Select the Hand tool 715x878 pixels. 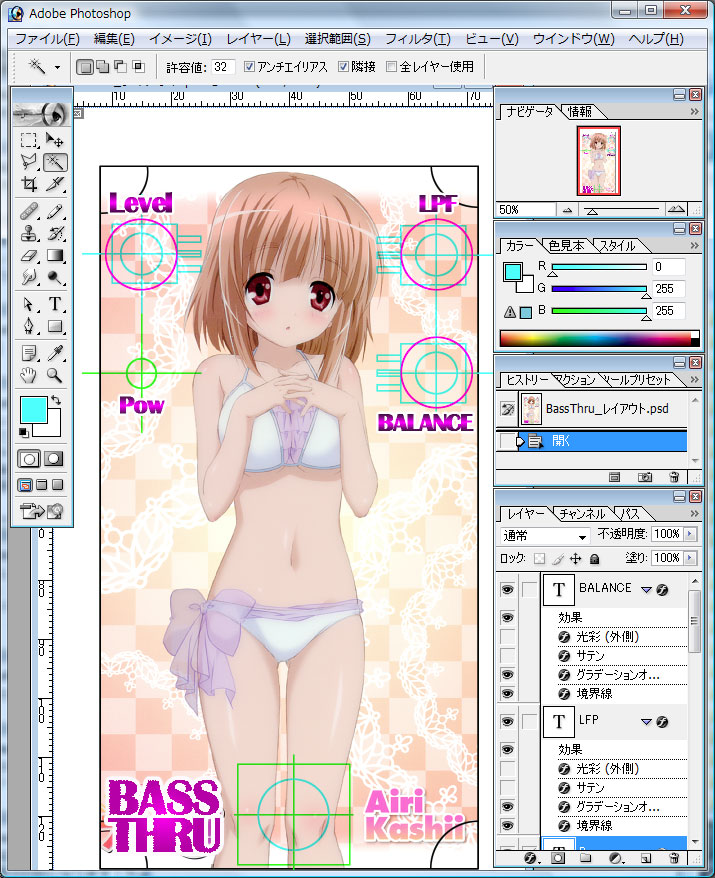29,375
